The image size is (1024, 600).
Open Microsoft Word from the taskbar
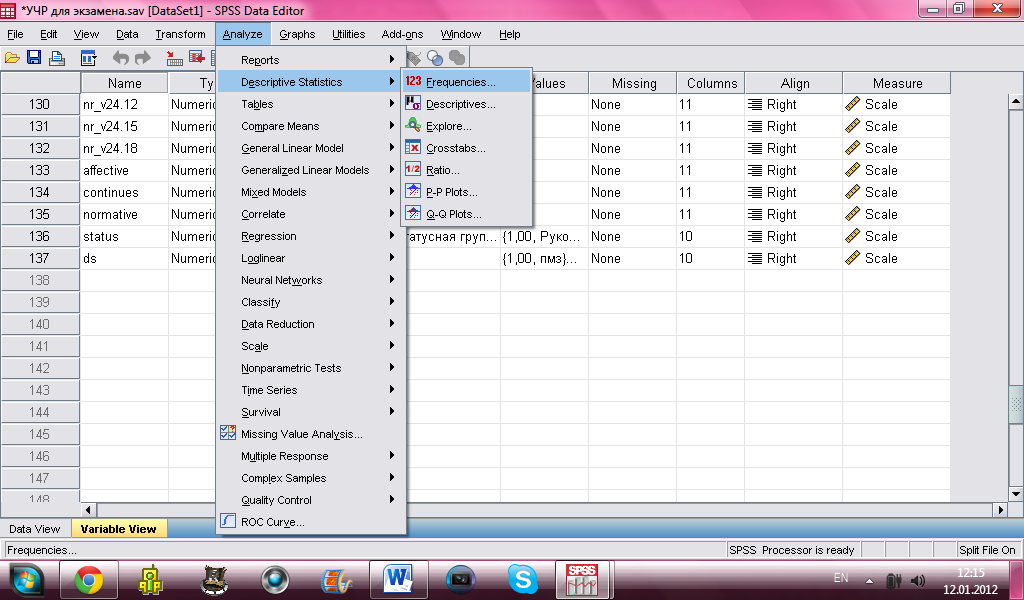click(399, 580)
